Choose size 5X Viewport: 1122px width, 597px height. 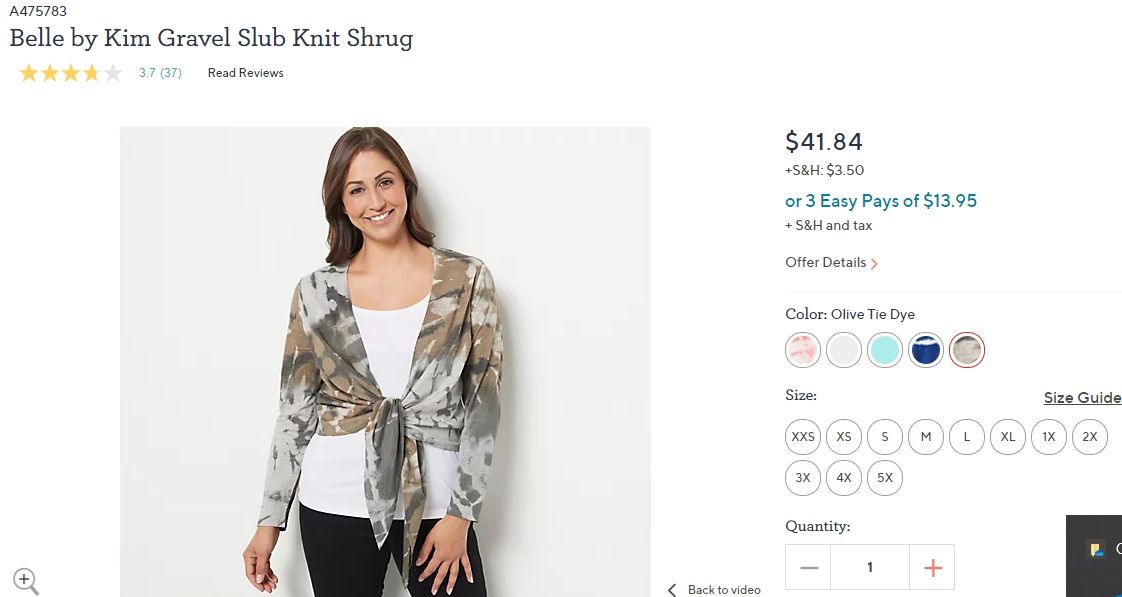point(884,478)
